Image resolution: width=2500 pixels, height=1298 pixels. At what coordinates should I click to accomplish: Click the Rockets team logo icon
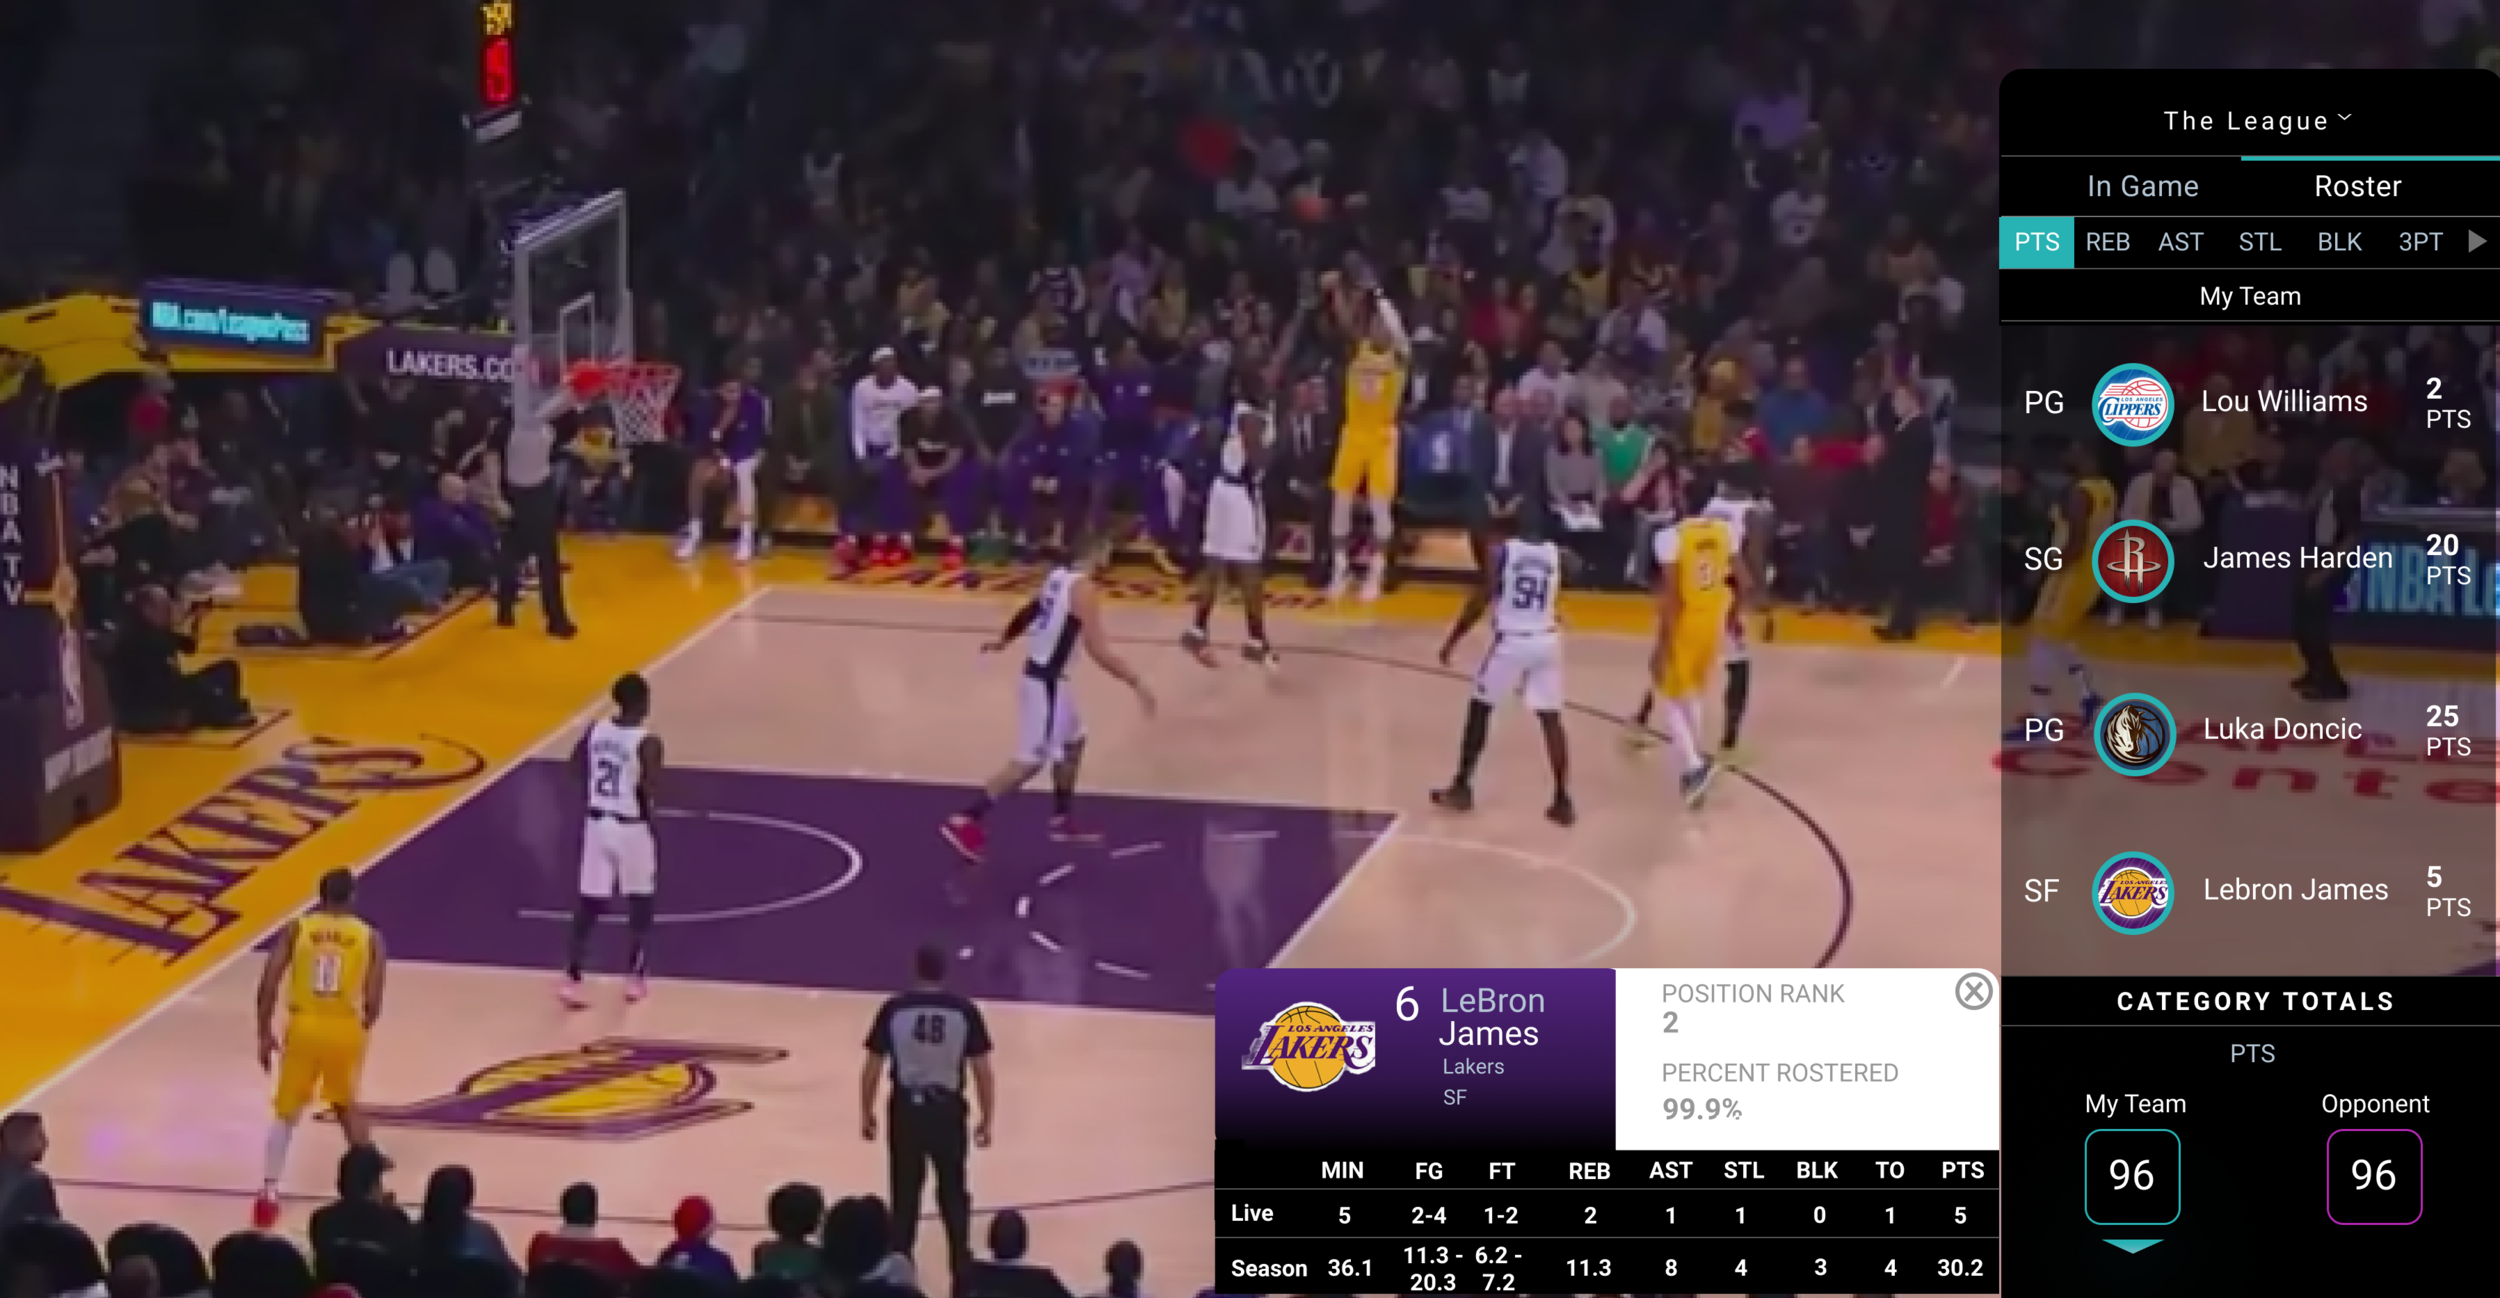pyautogui.click(x=2132, y=561)
